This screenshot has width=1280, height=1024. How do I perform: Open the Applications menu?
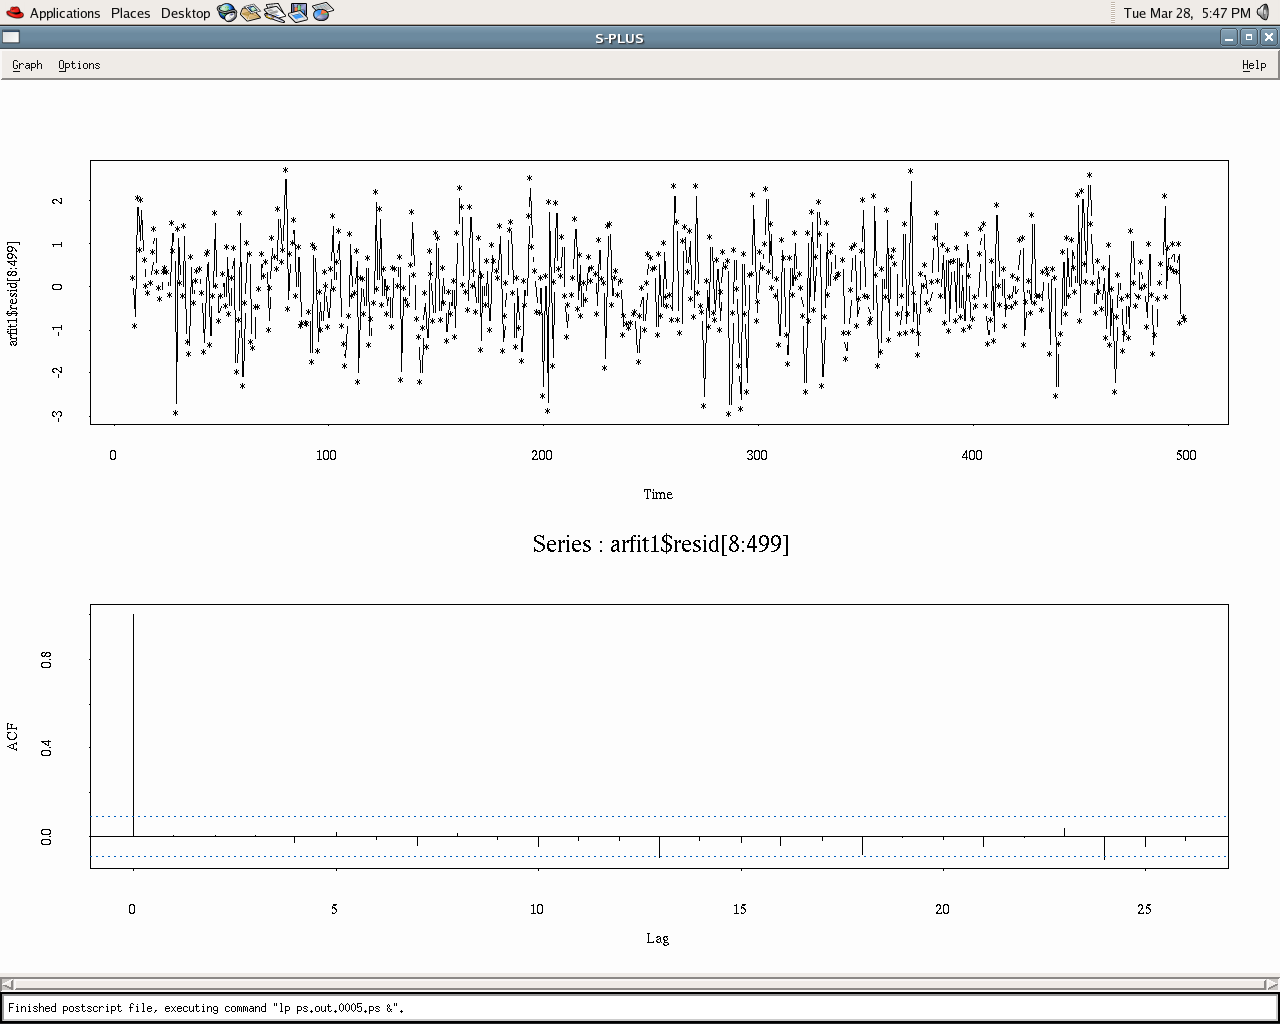pos(65,13)
